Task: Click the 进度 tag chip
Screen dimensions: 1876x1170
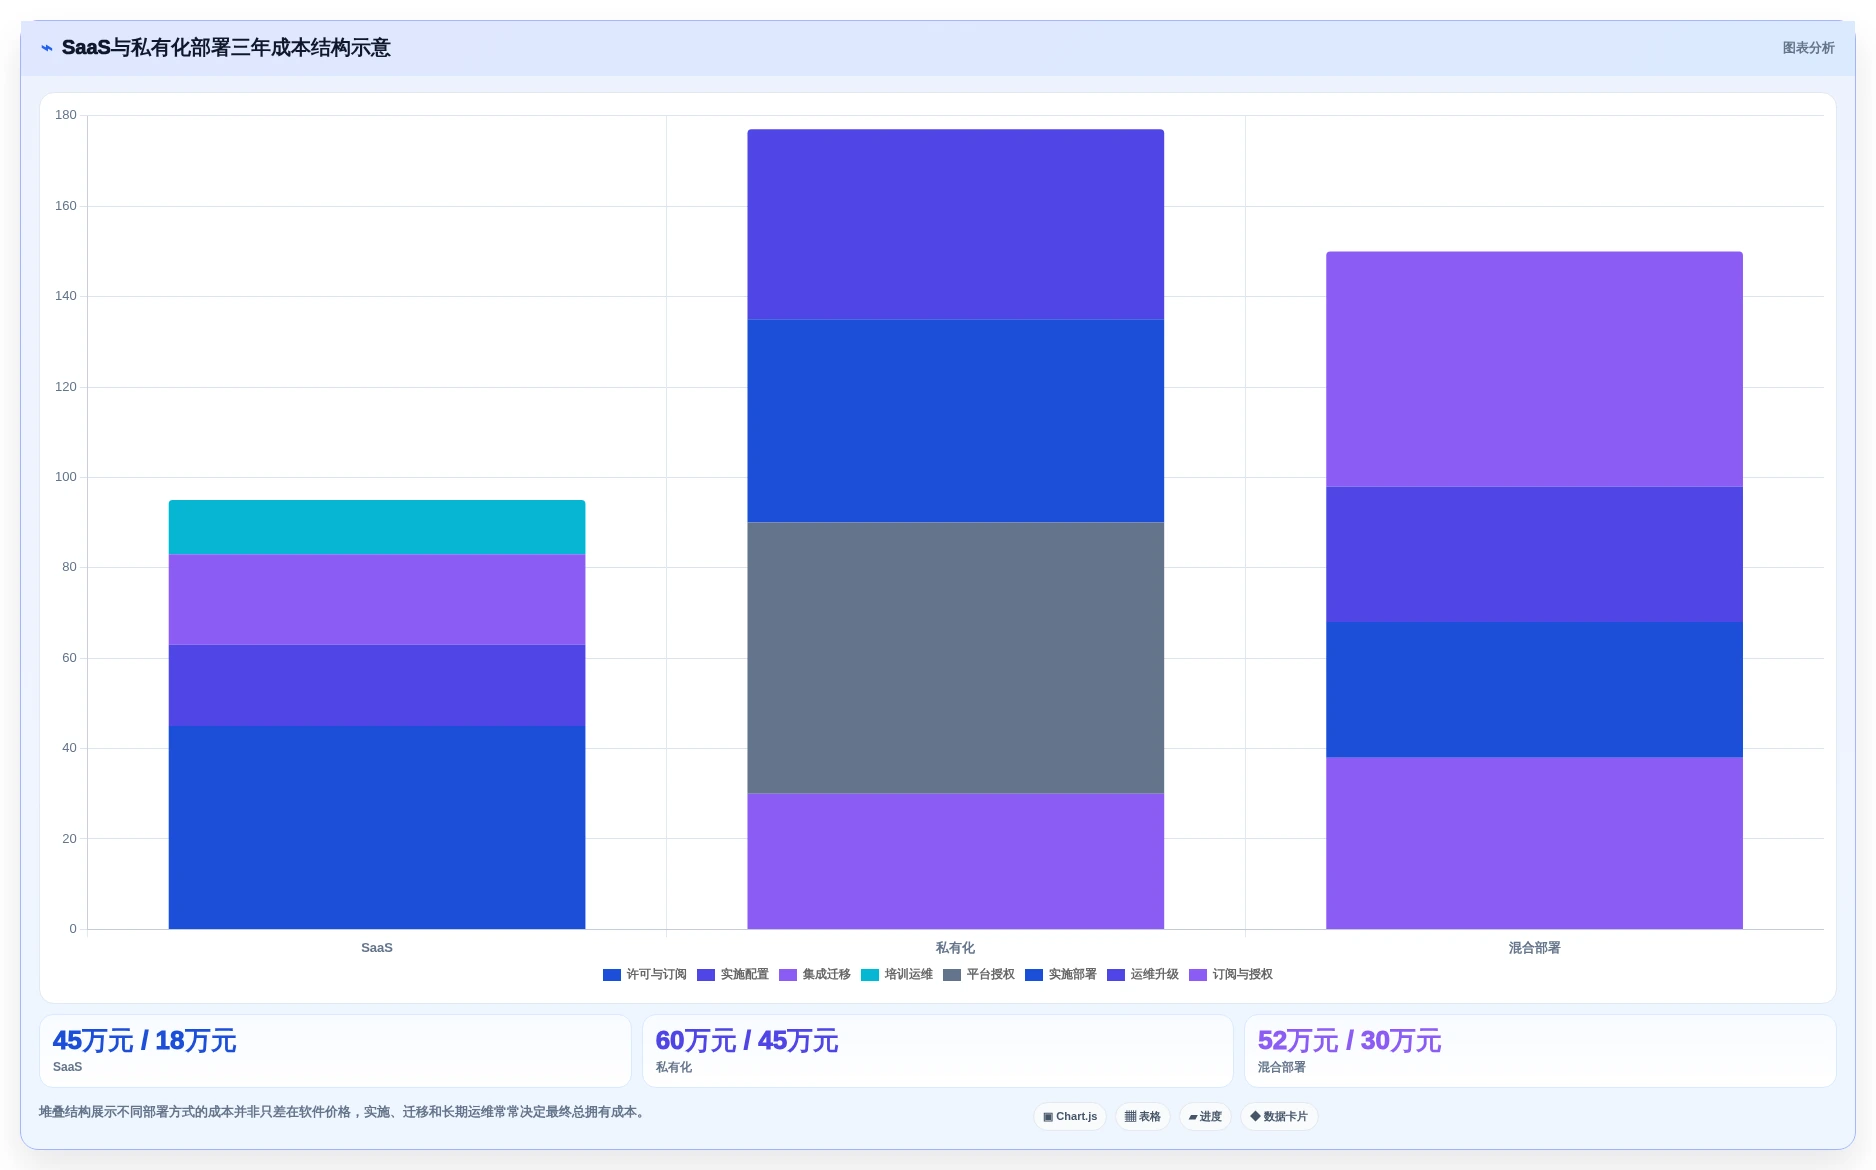Action: (x=1205, y=1116)
